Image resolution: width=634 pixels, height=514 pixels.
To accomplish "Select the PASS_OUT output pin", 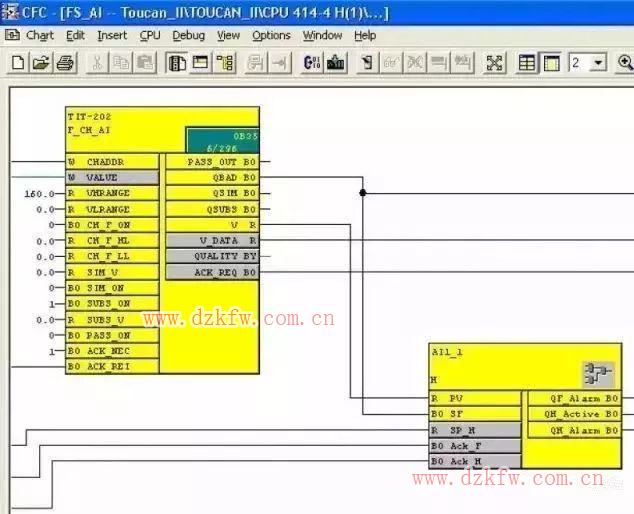I will coord(212,162).
